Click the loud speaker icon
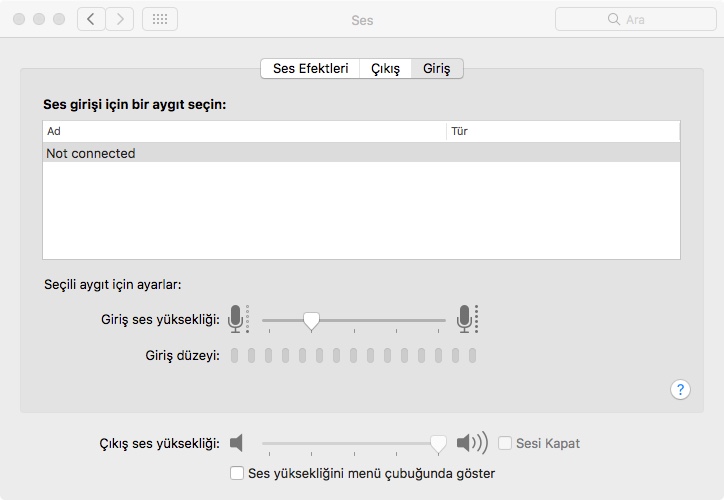This screenshot has height=500, width=724. click(471, 443)
